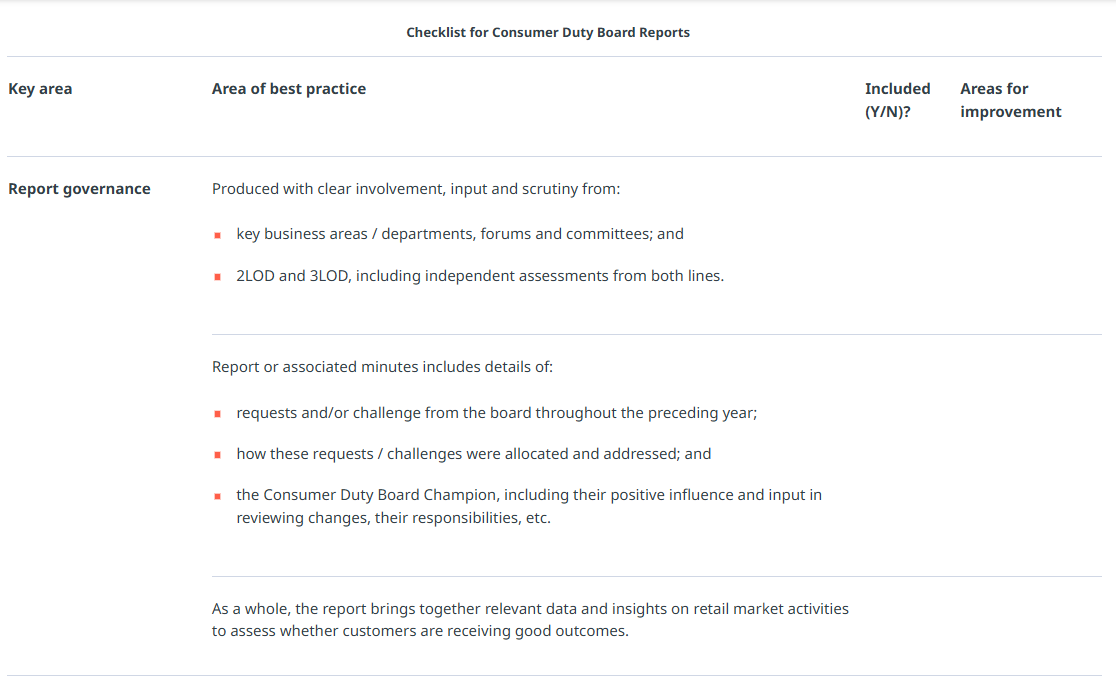Click 'Produced with clear involvement' text line

coord(416,189)
